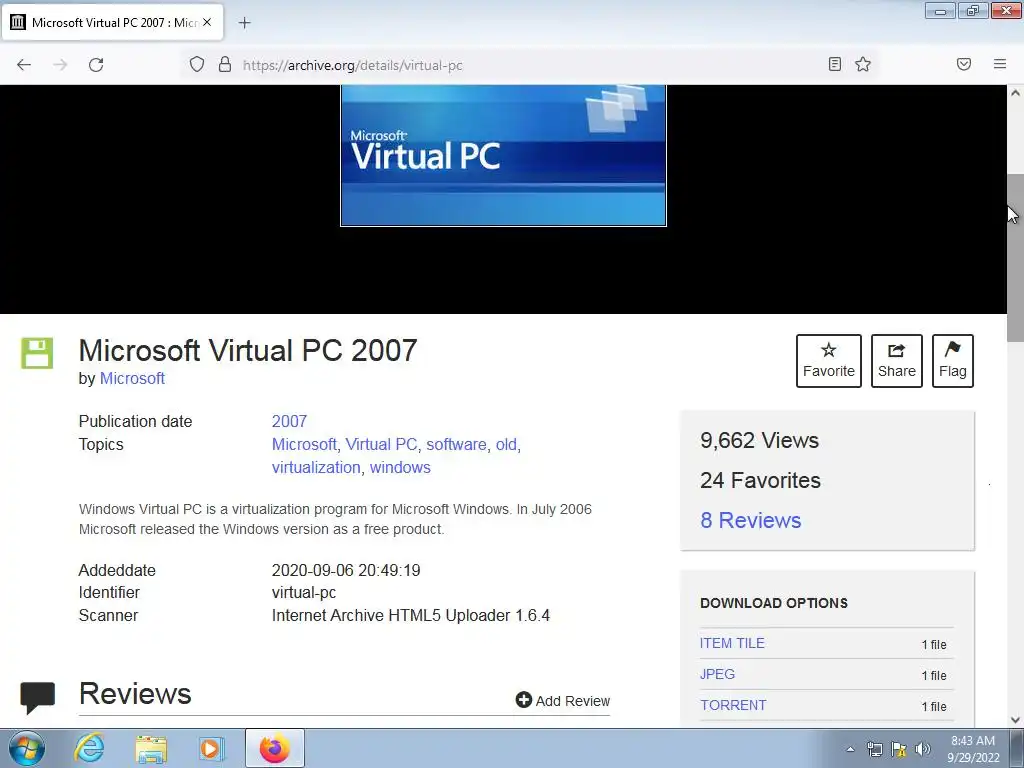Viewport: 1024px width, 768px height.
Task: Open Windows Media Player from taskbar
Action: pyautogui.click(x=212, y=748)
